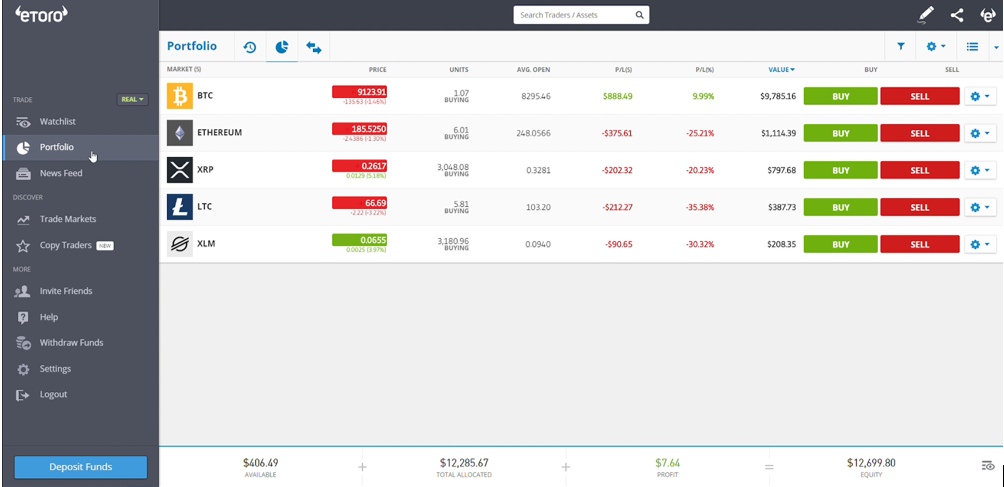
Task: Click the pencil write-post icon
Action: 925,14
